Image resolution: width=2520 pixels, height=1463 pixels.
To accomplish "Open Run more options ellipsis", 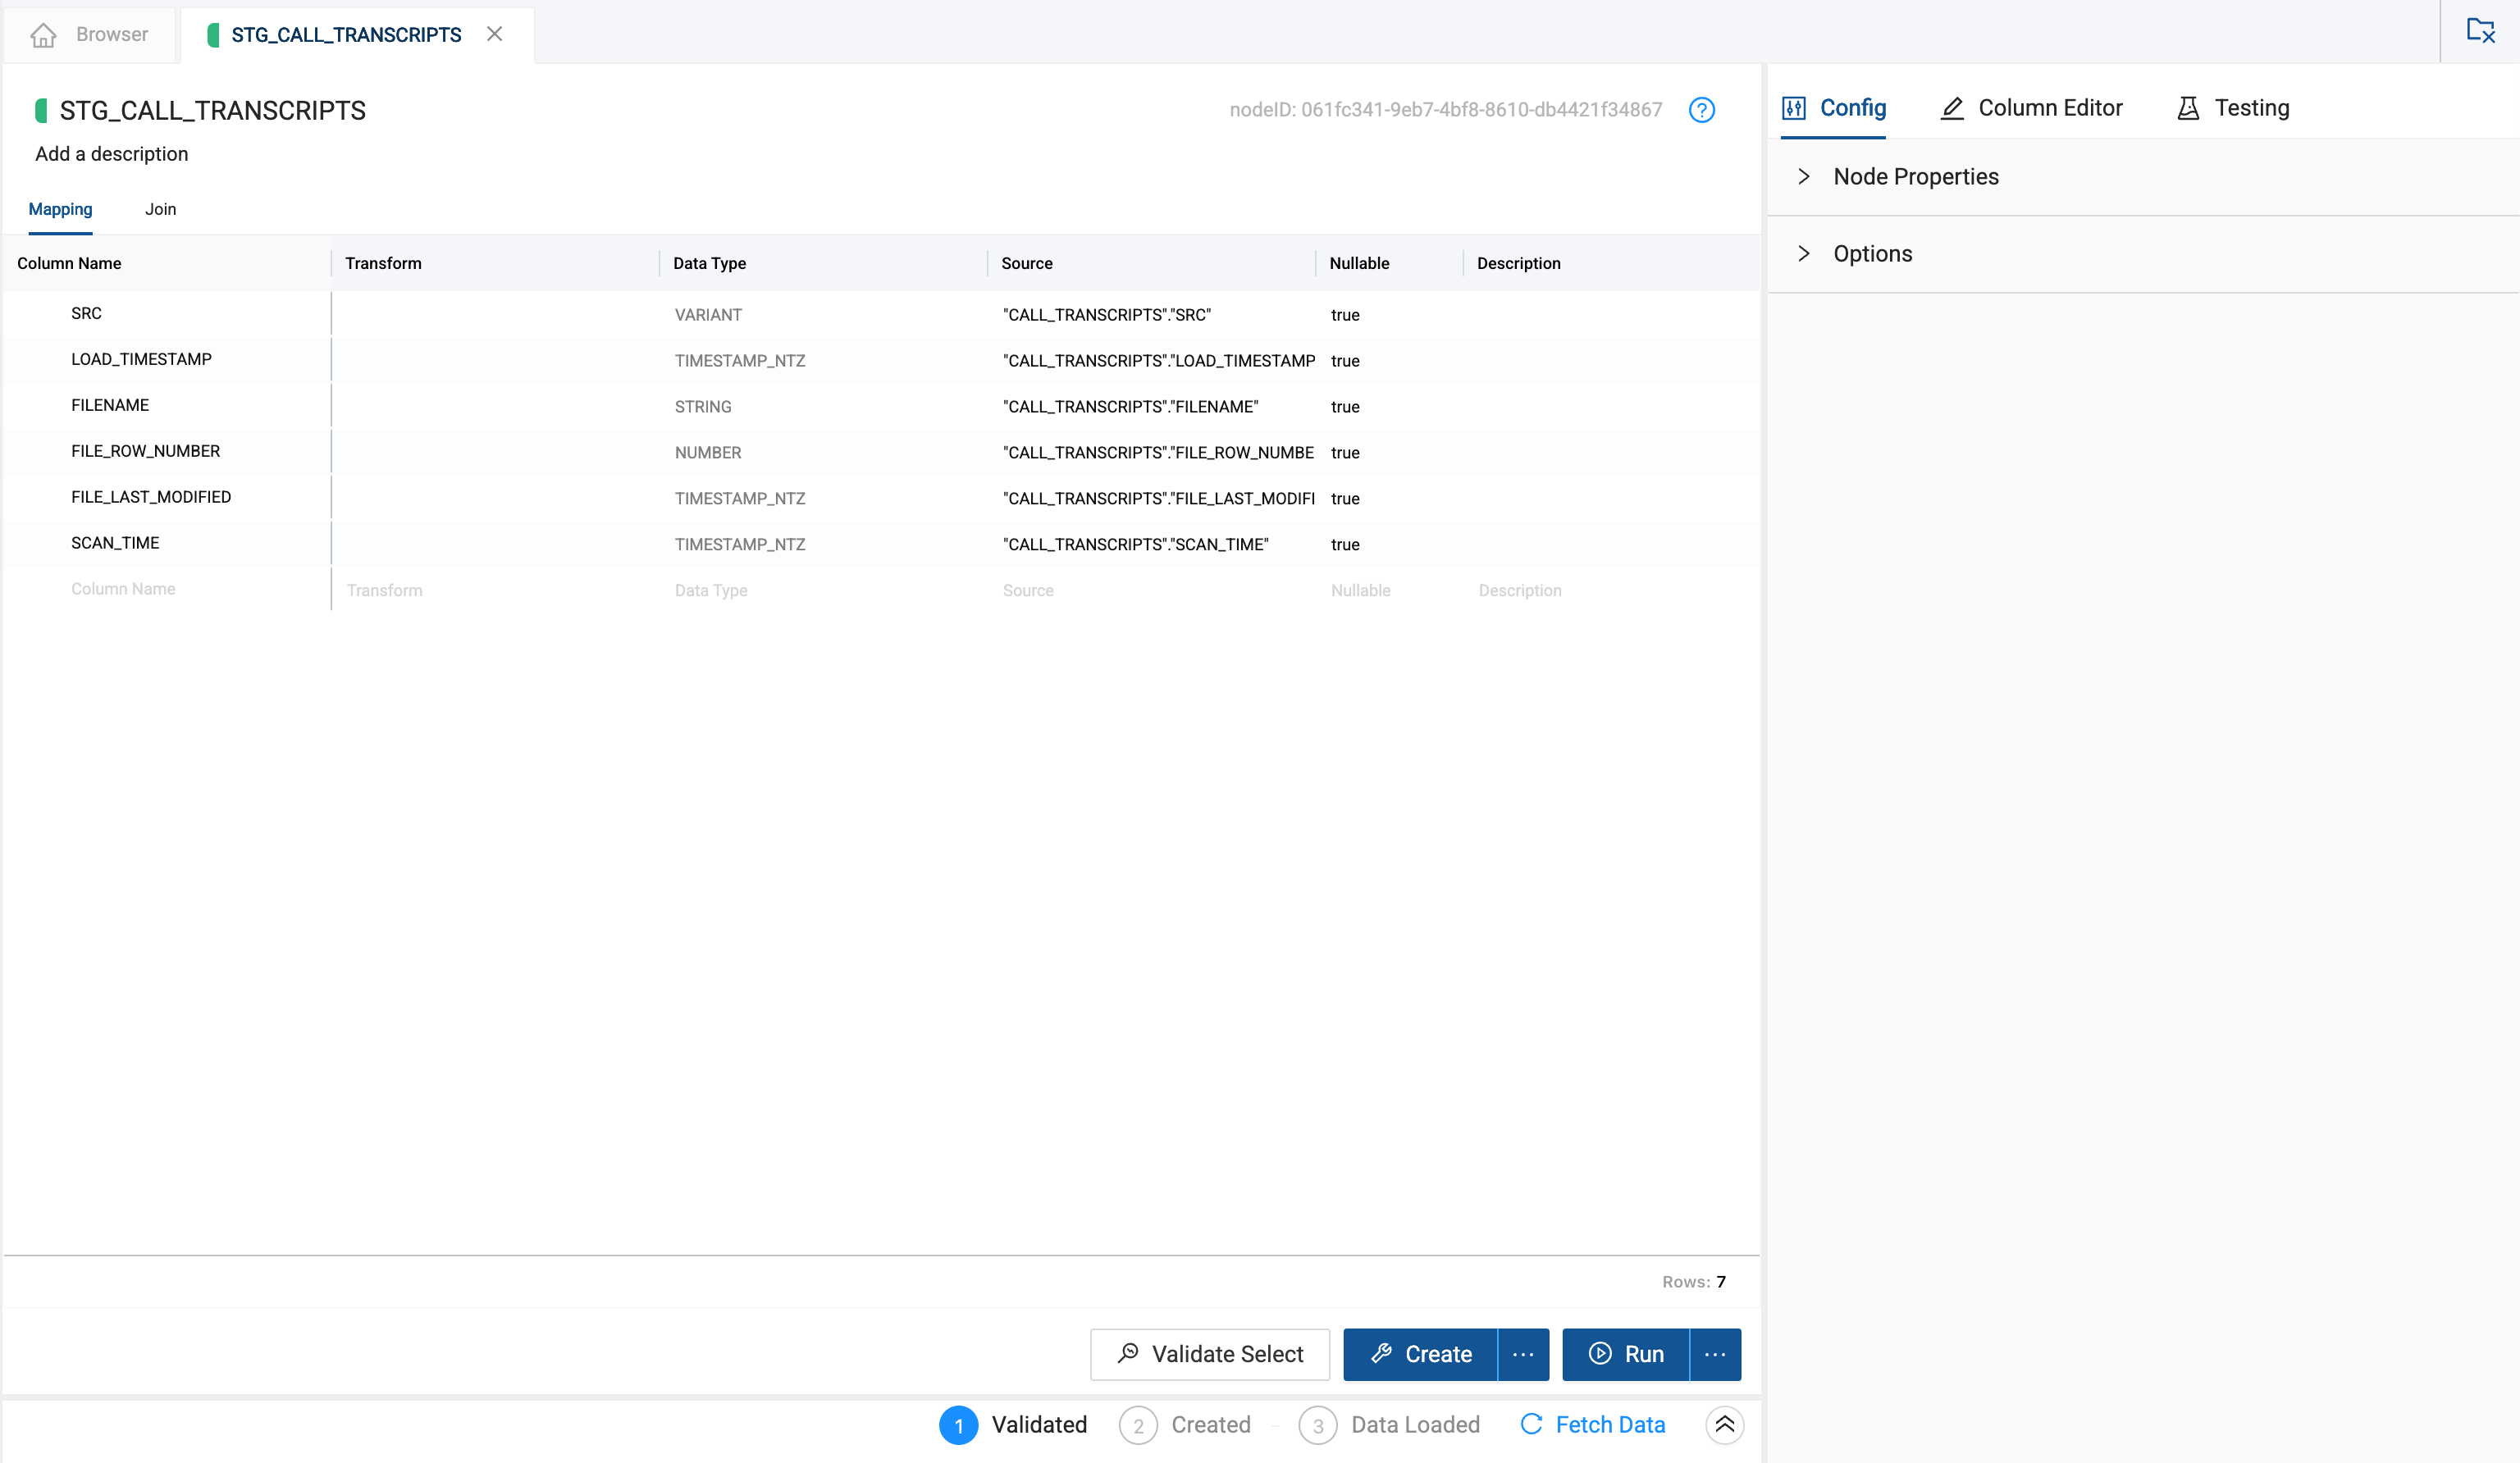I will (1716, 1354).
